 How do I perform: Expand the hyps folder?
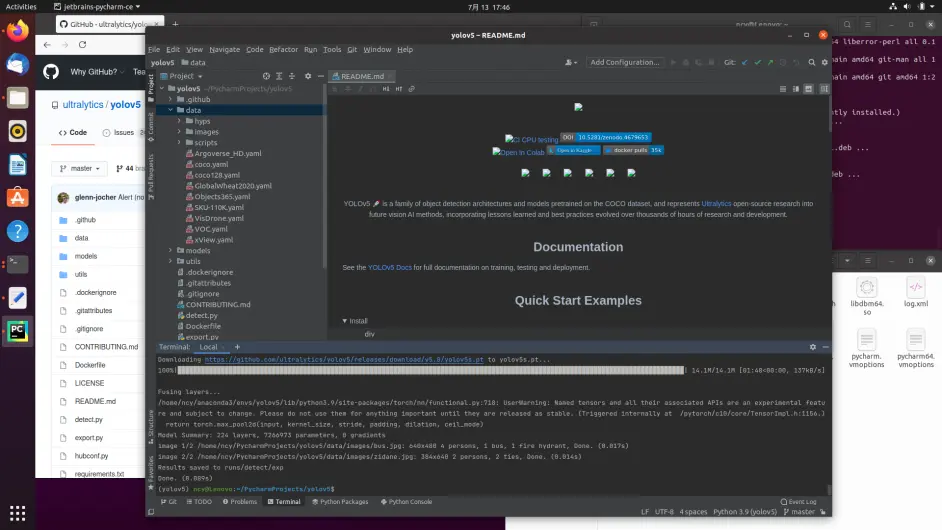179,121
